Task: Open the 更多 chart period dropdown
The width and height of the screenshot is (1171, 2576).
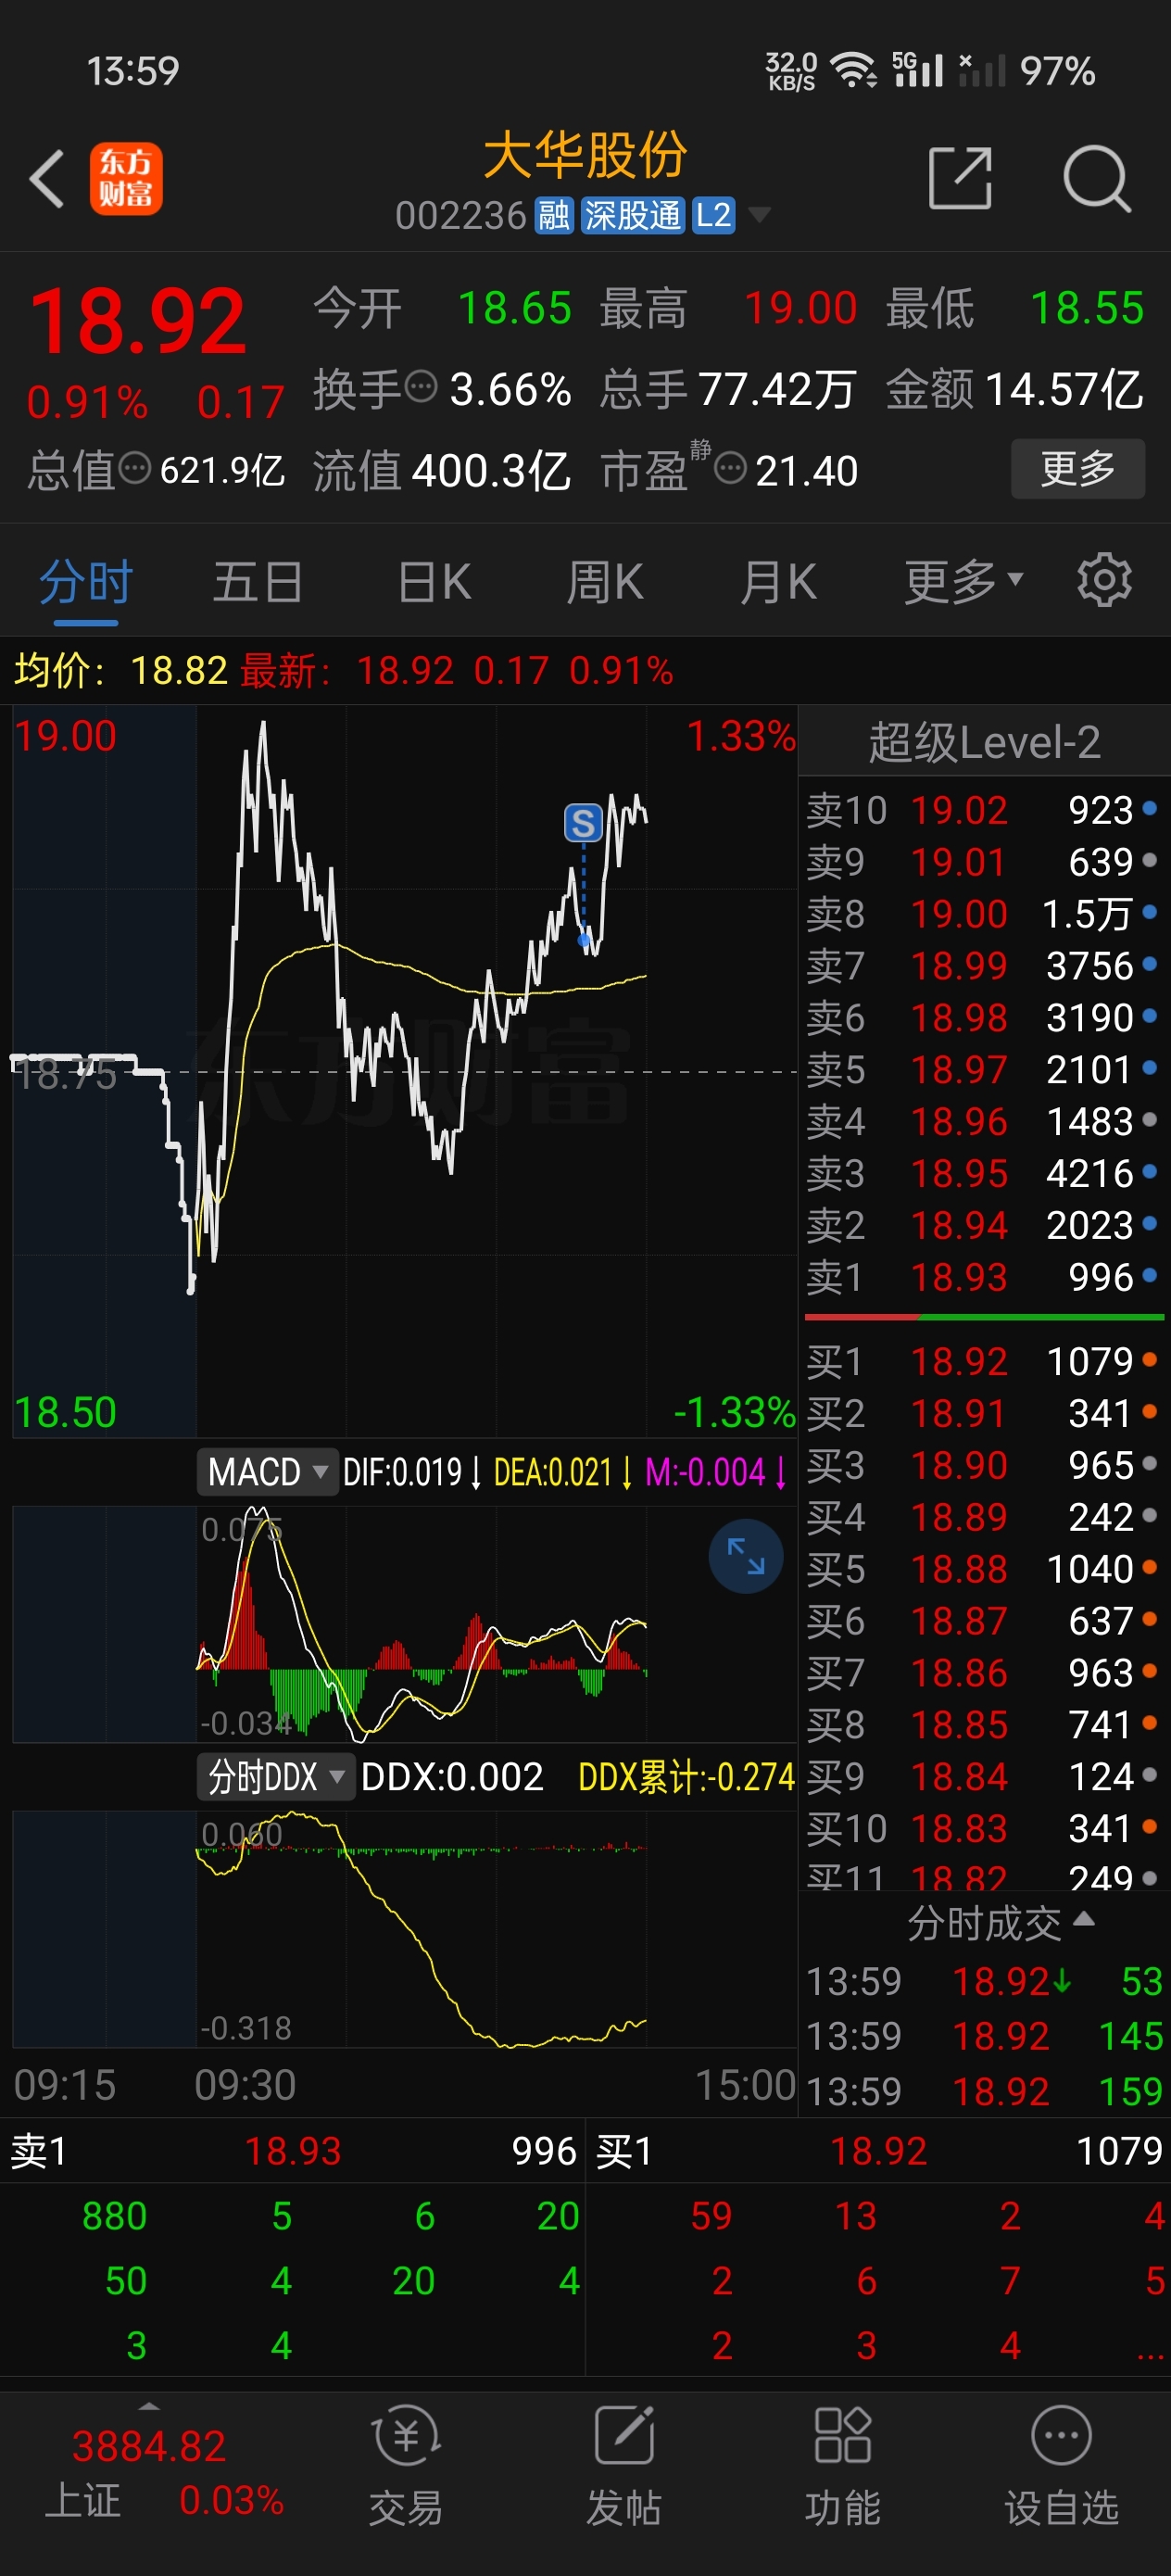Action: 963,581
